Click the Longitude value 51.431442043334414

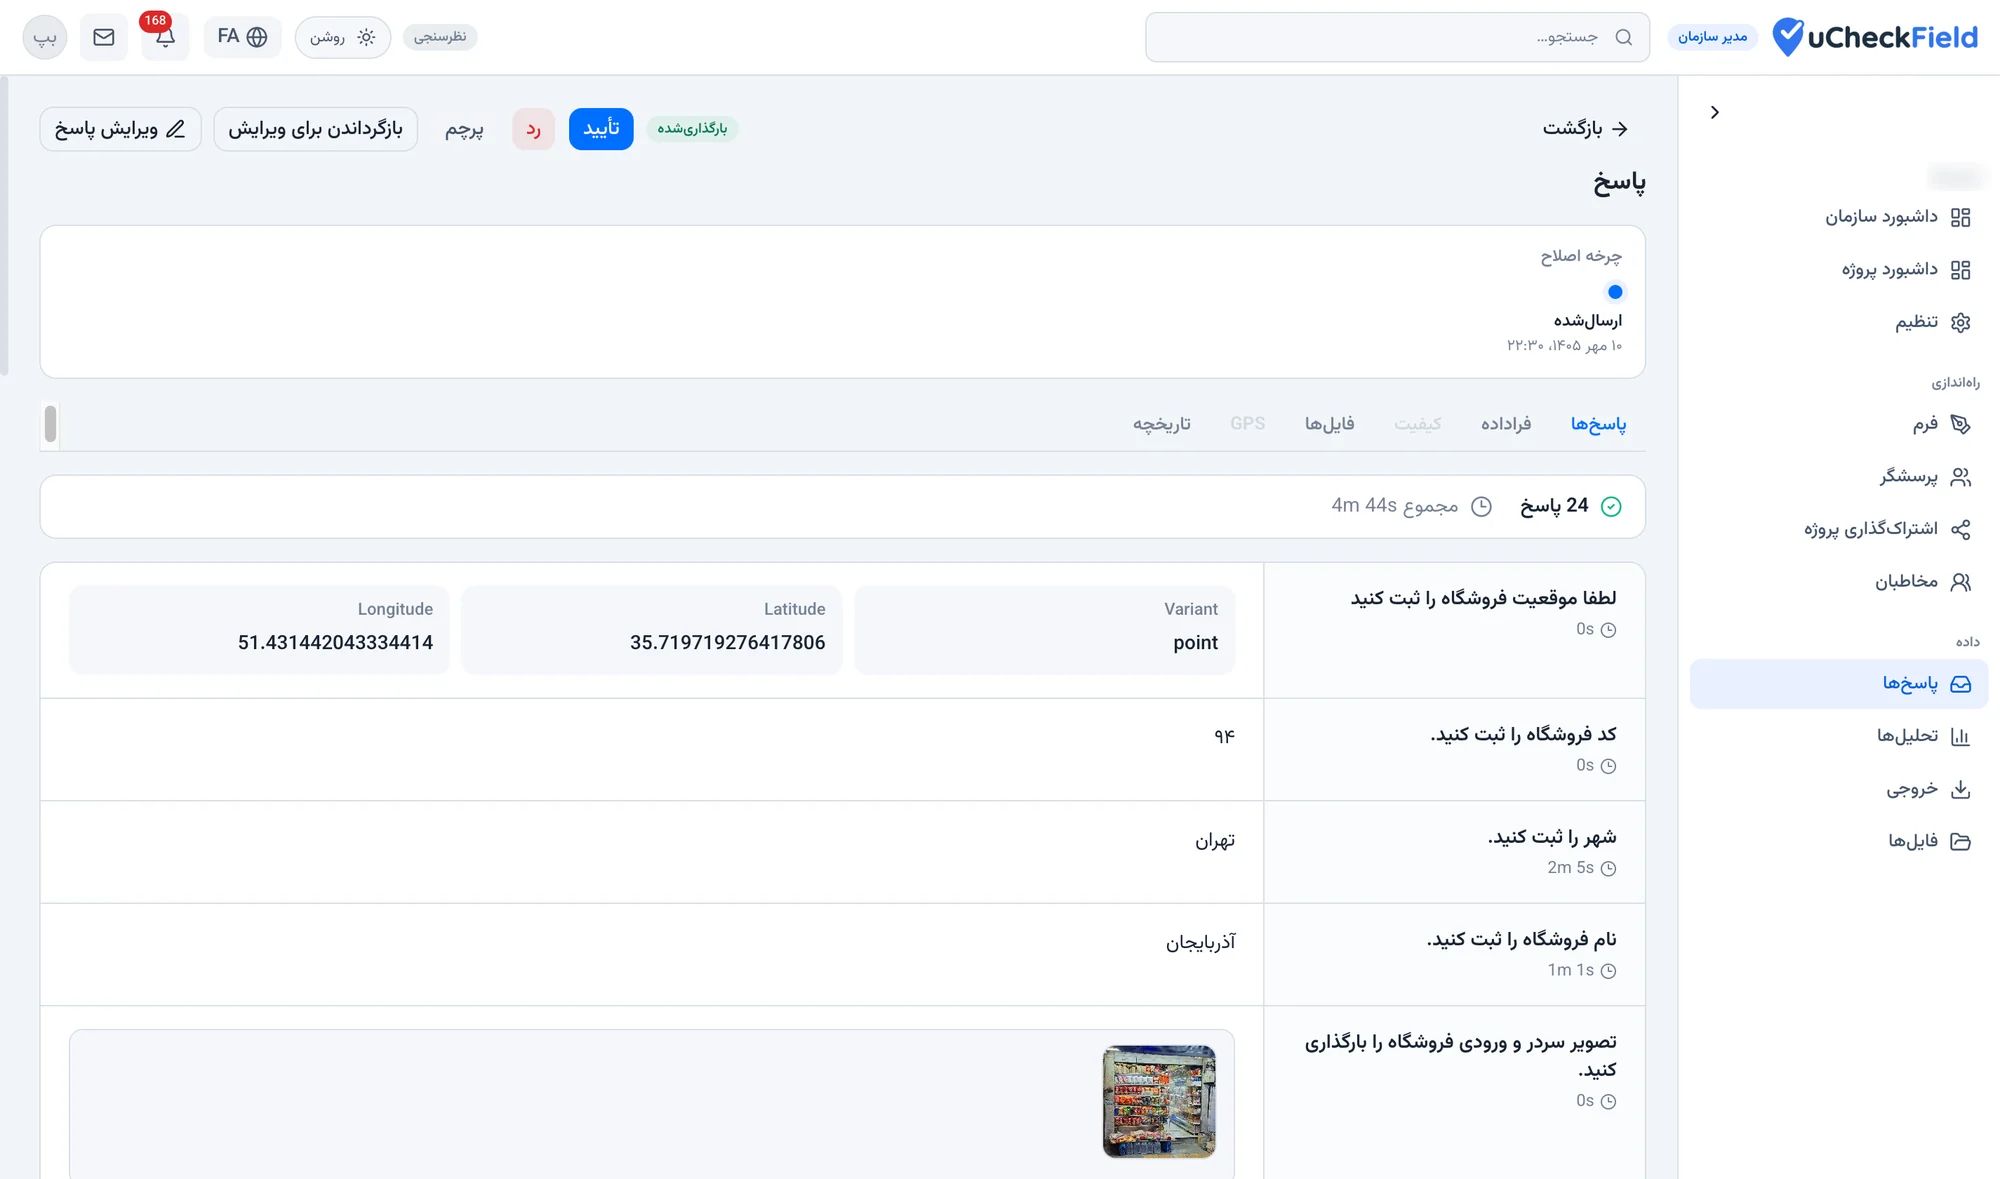pos(335,643)
